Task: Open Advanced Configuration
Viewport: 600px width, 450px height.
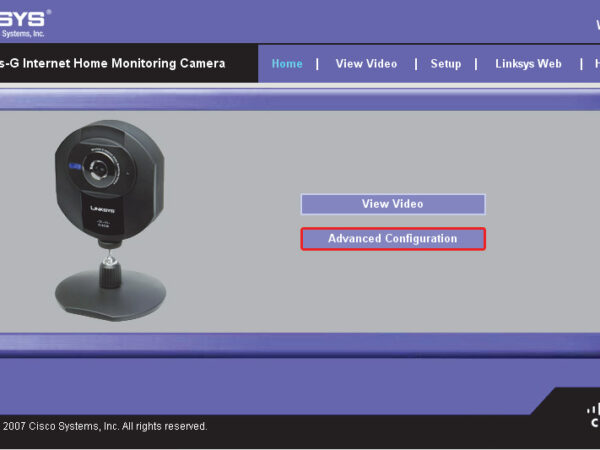Action: click(x=392, y=239)
